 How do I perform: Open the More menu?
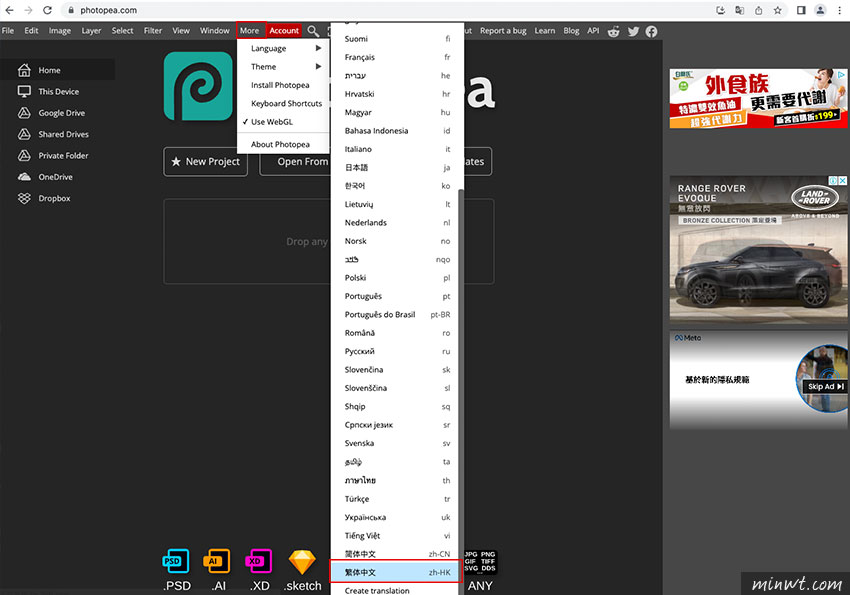[x=250, y=31]
